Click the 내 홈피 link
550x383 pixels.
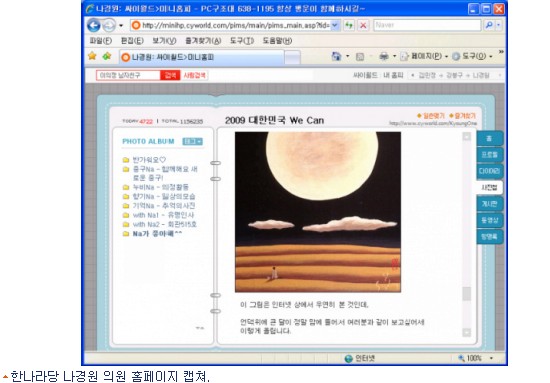(x=393, y=75)
